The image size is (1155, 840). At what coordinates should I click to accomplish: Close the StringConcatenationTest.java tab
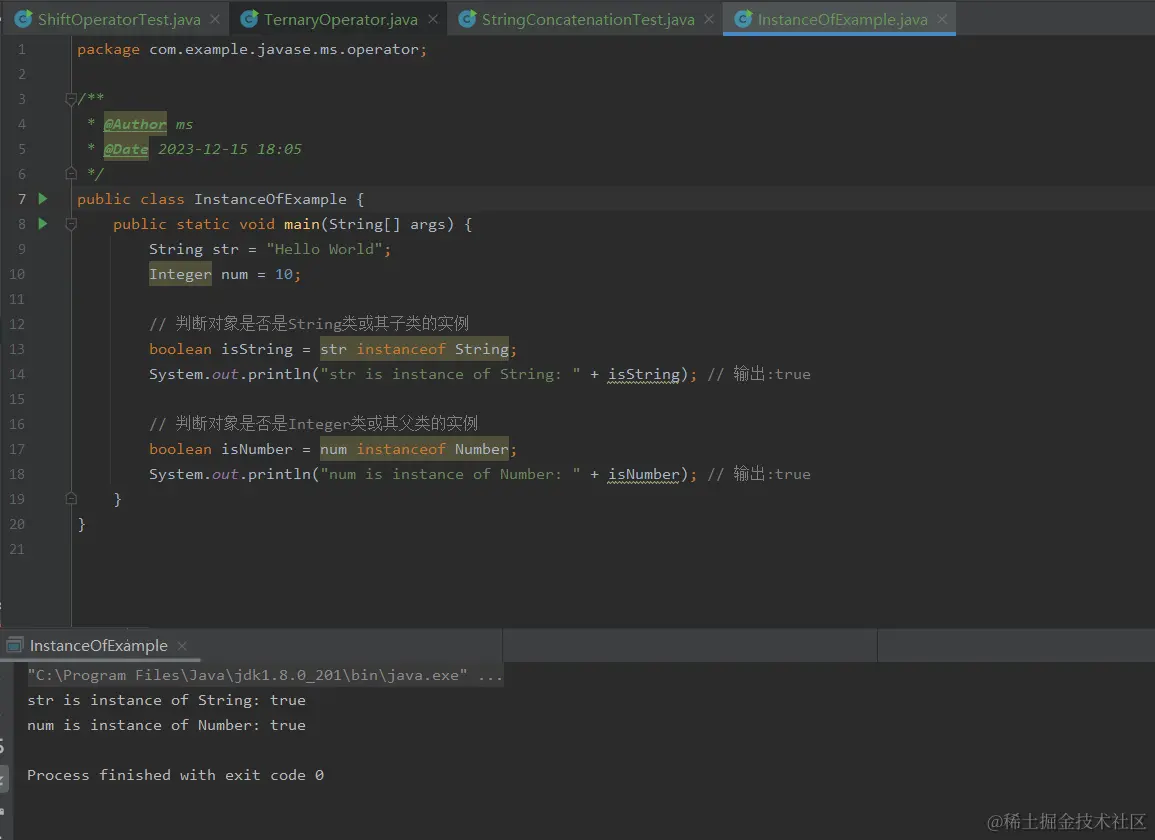click(709, 19)
